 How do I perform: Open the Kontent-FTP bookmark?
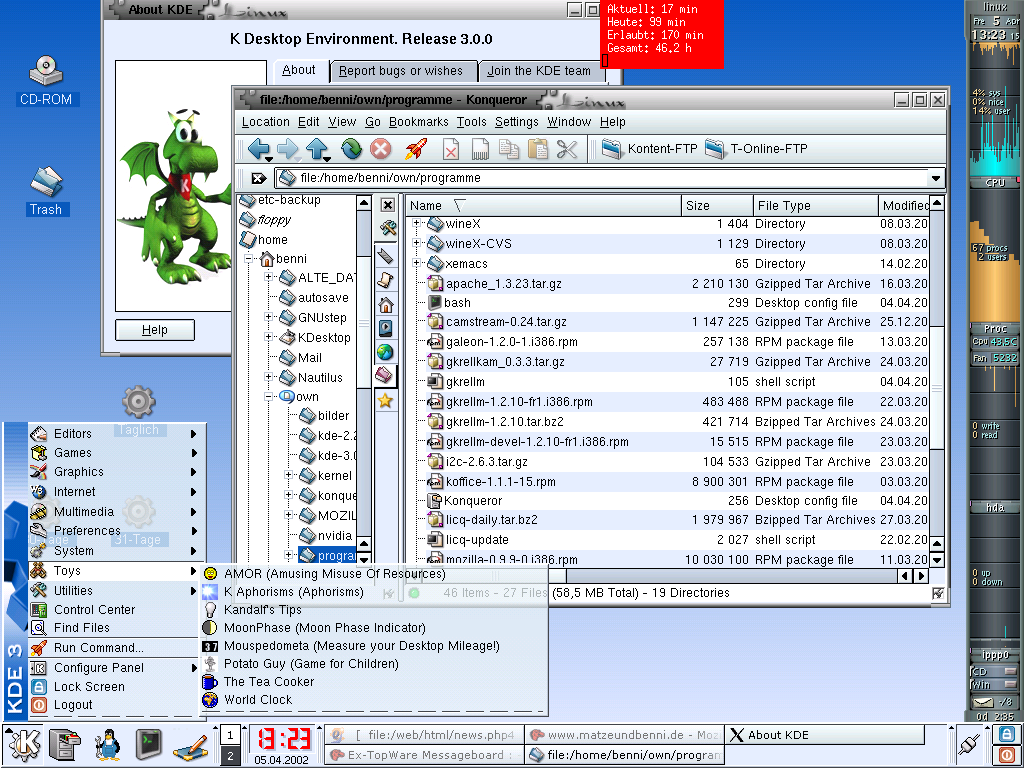pos(650,149)
